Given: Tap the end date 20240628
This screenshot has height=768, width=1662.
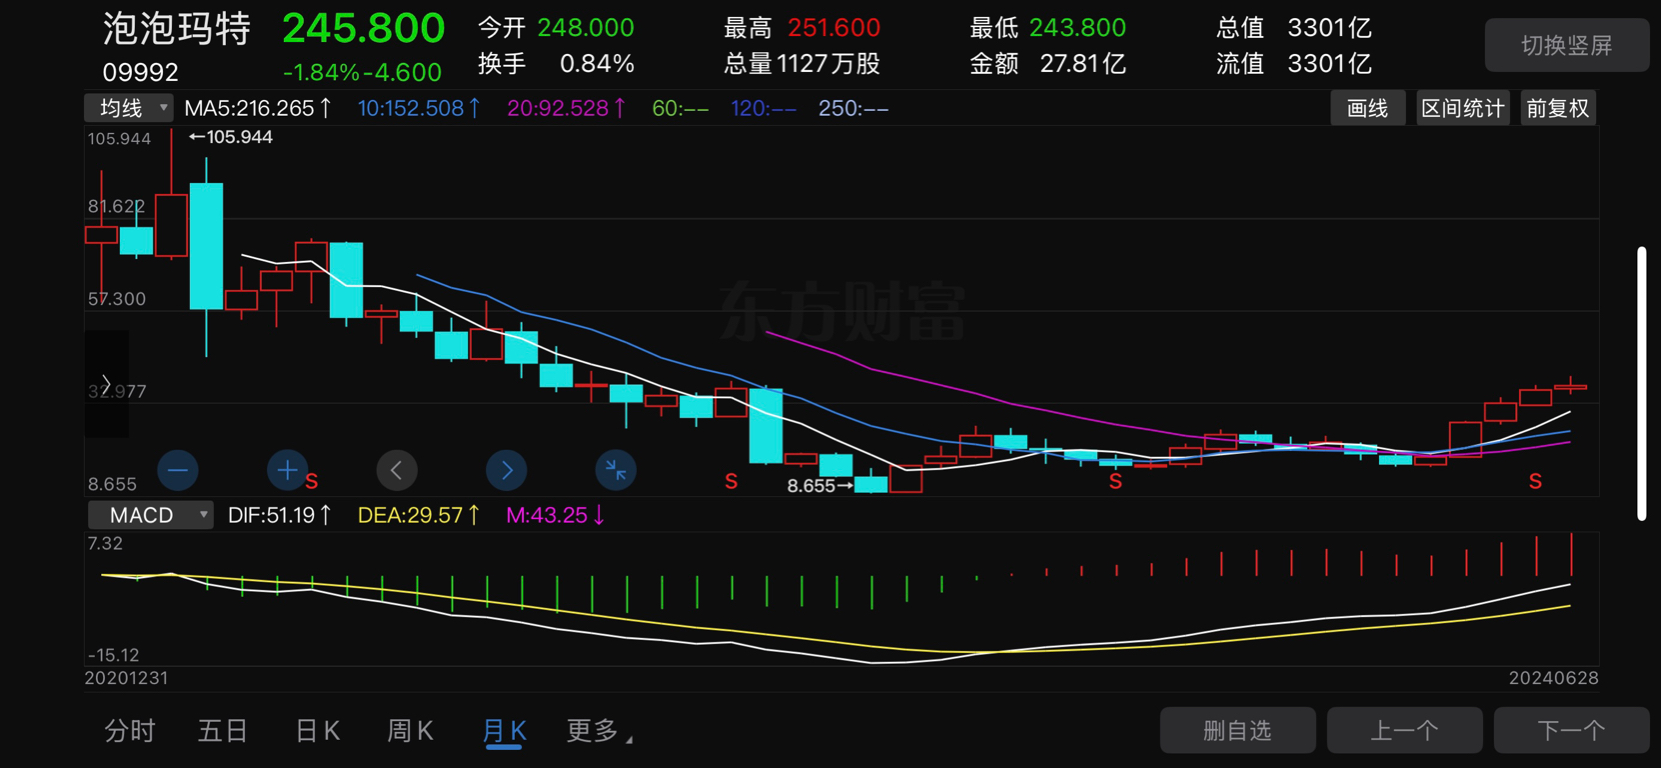Looking at the screenshot, I should coord(1554,678).
